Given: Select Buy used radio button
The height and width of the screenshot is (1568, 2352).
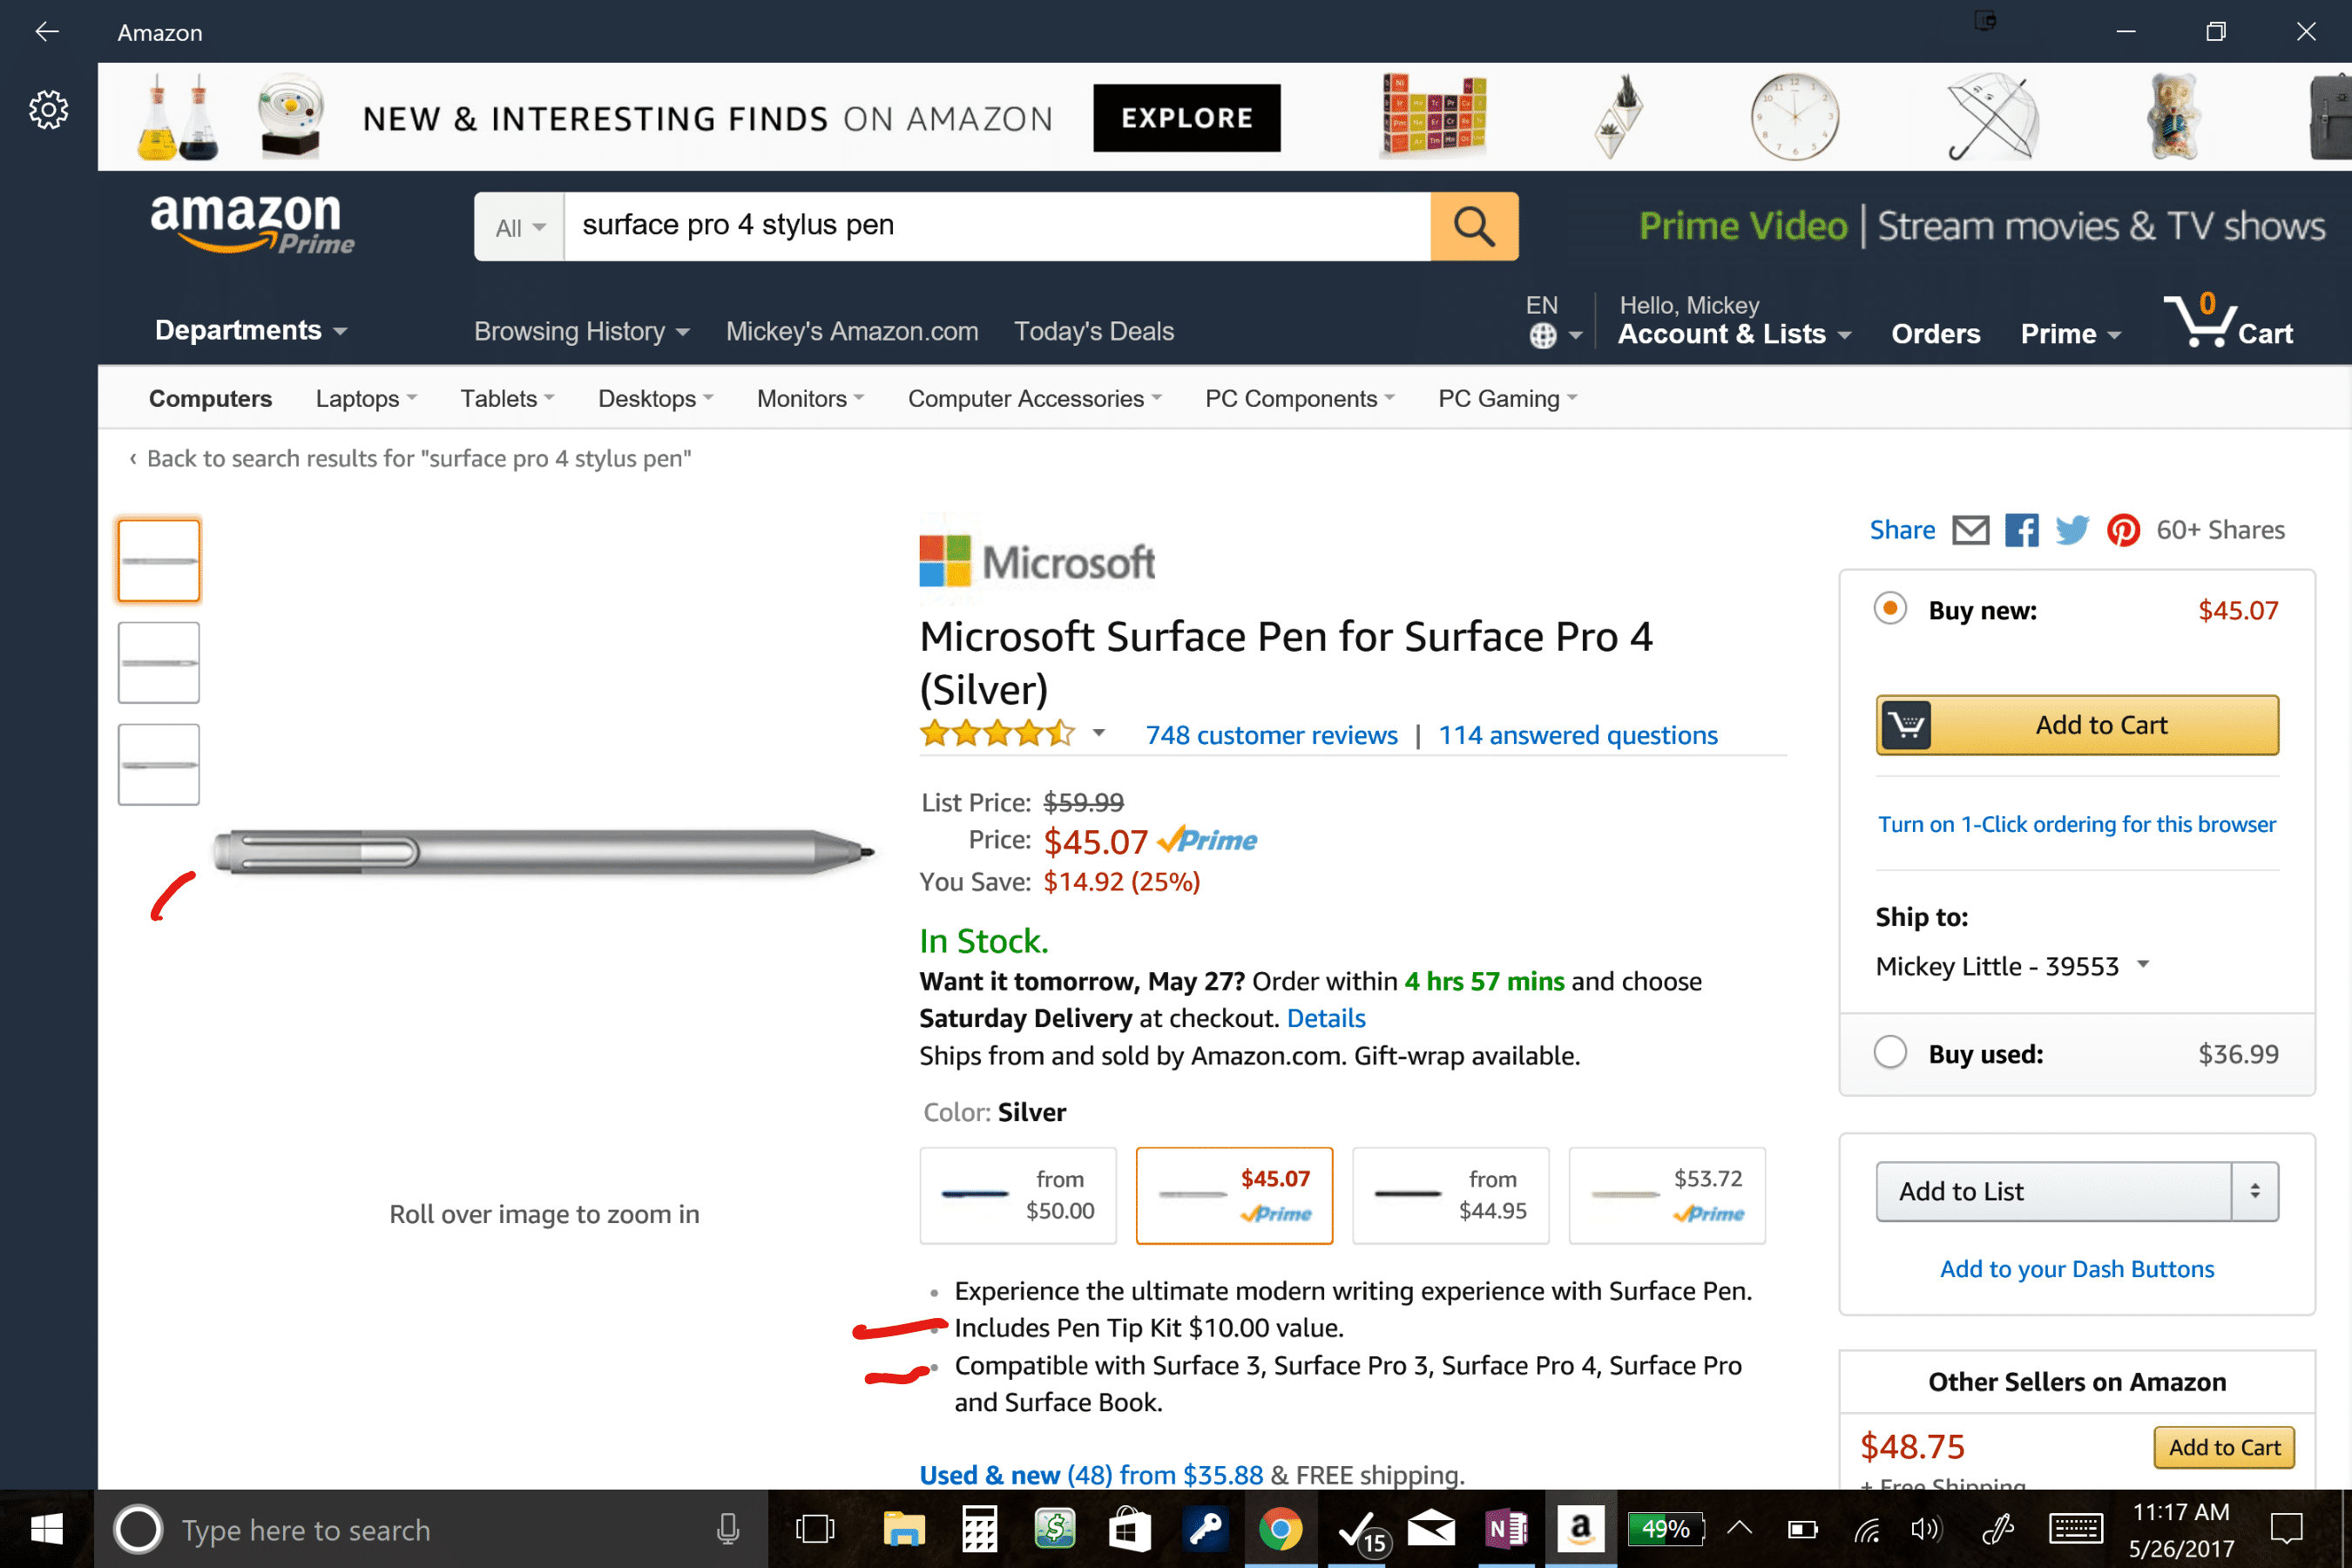Looking at the screenshot, I should 1890,1051.
